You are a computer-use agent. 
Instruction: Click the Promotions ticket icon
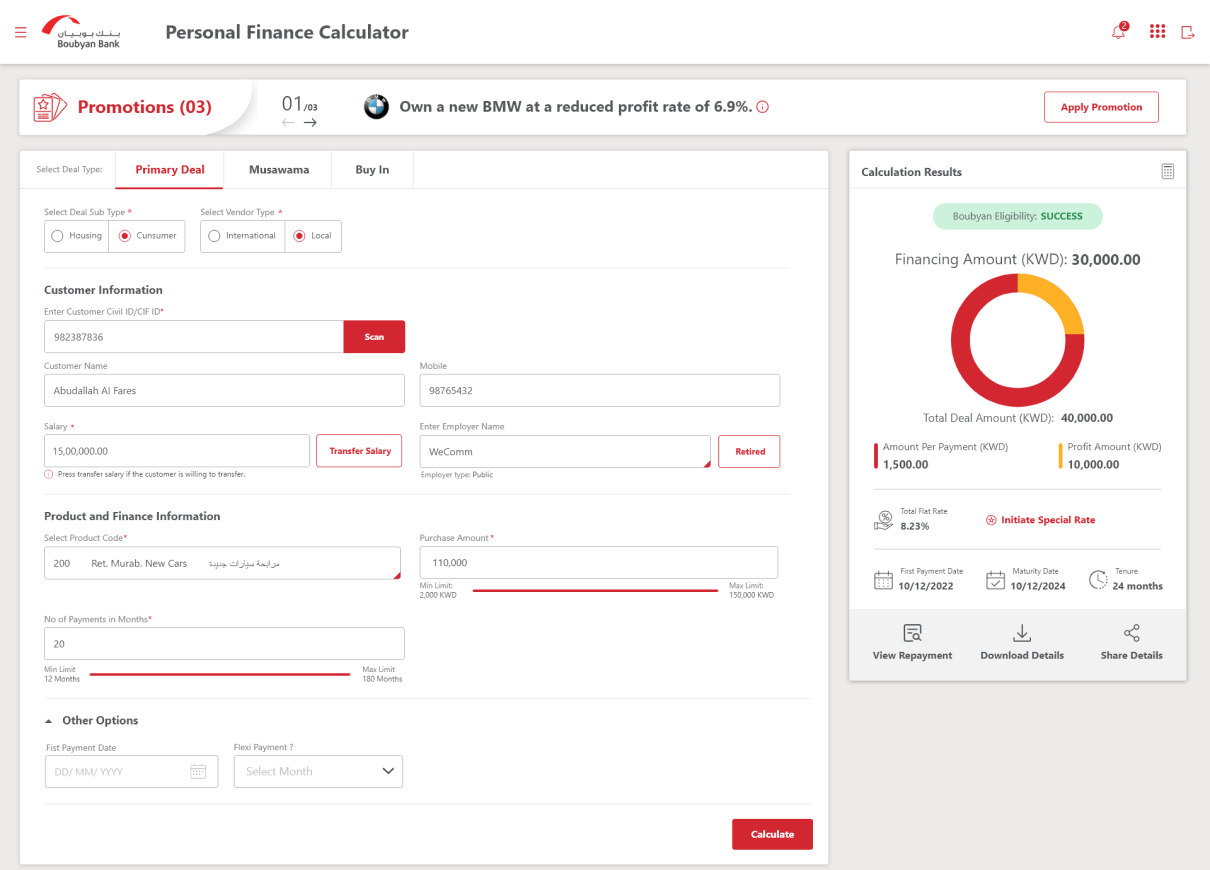tap(50, 107)
